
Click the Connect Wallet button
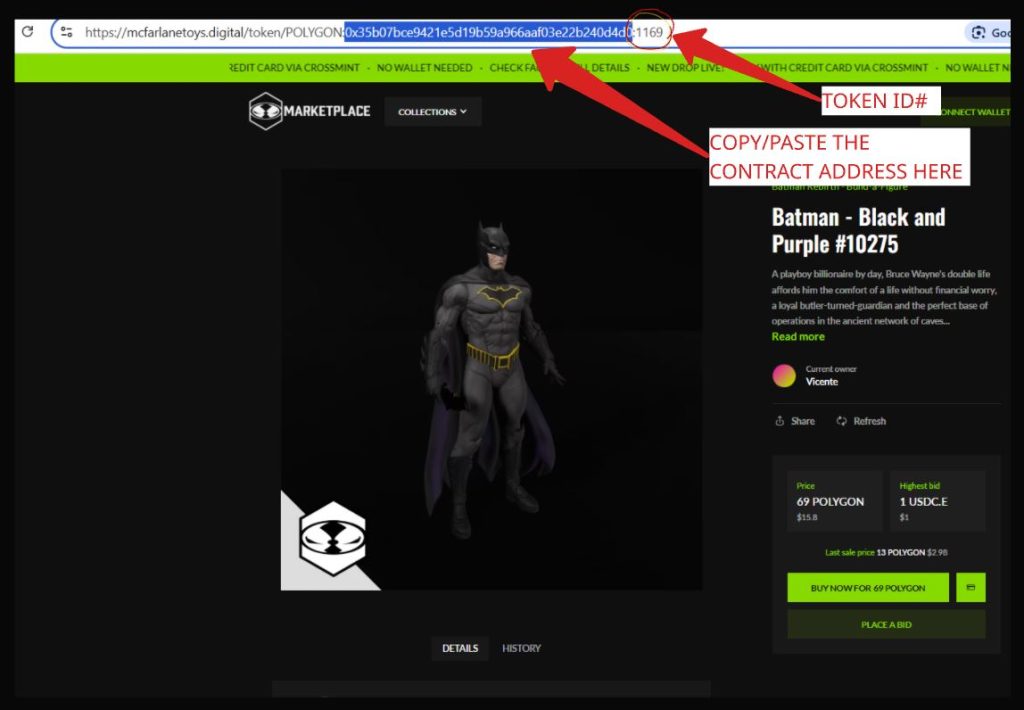(967, 112)
